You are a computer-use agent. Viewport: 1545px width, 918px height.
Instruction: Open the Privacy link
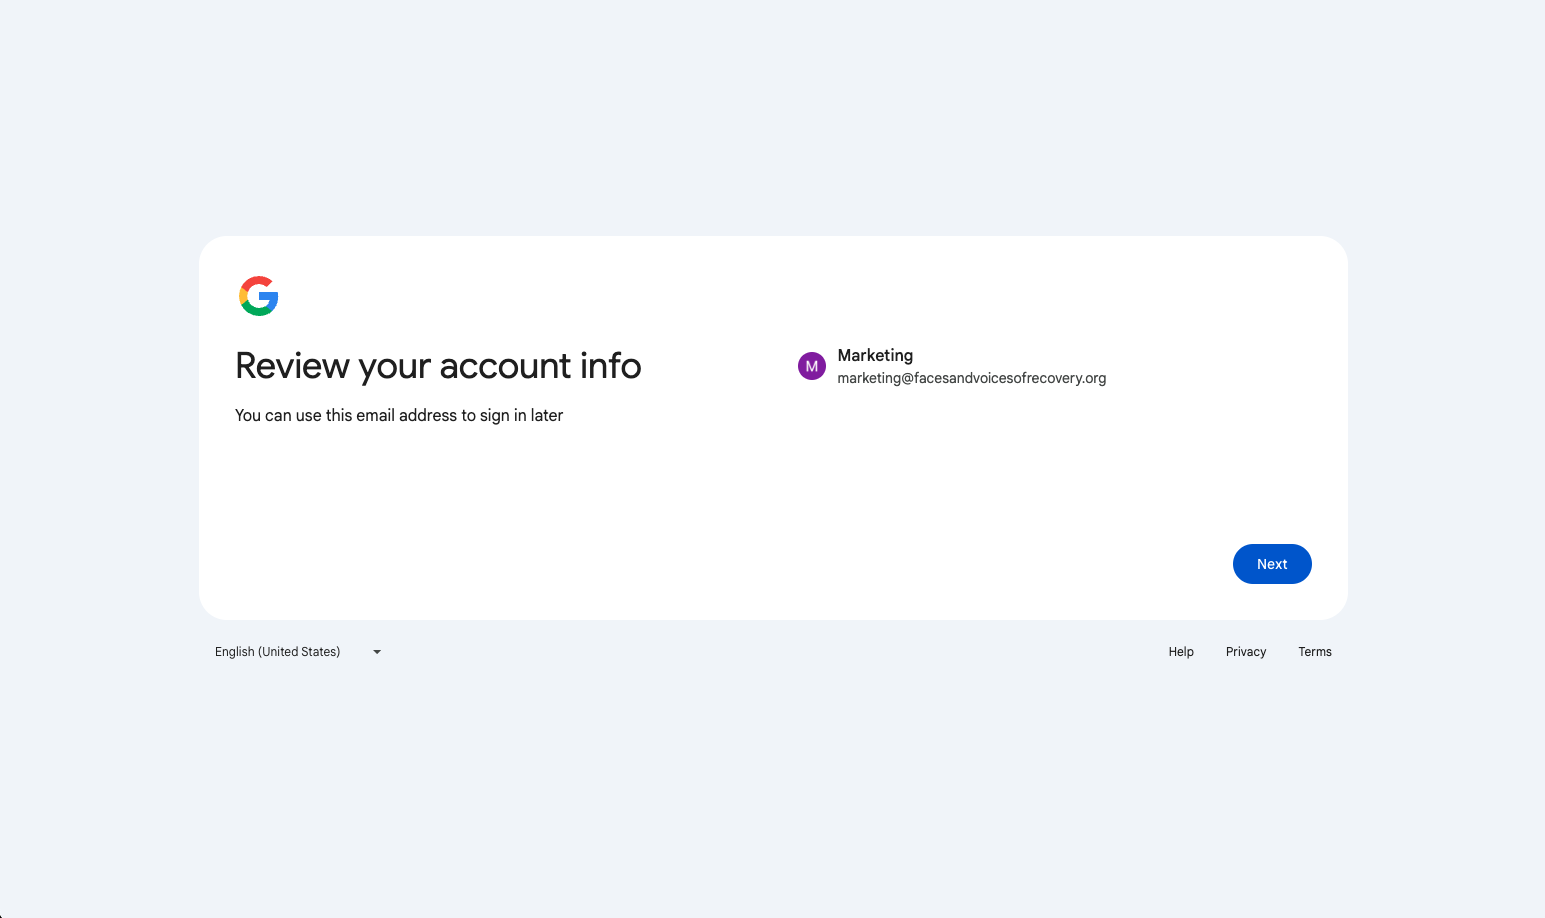pos(1246,652)
